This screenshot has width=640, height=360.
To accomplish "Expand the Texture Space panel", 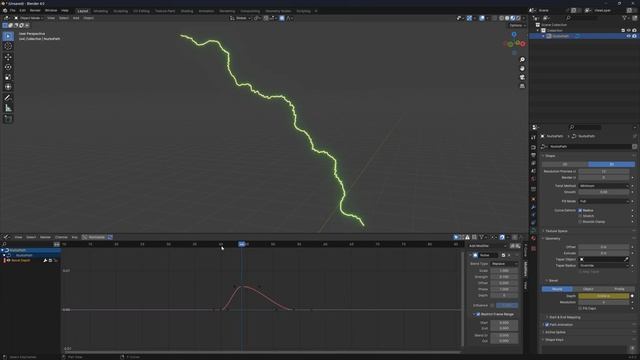I will 556,231.
